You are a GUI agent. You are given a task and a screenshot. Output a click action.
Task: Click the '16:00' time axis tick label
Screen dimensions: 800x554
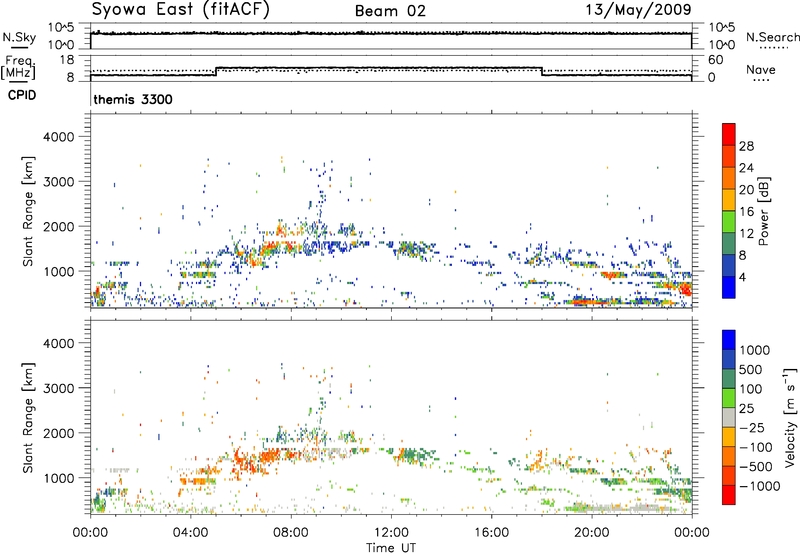pos(491,533)
